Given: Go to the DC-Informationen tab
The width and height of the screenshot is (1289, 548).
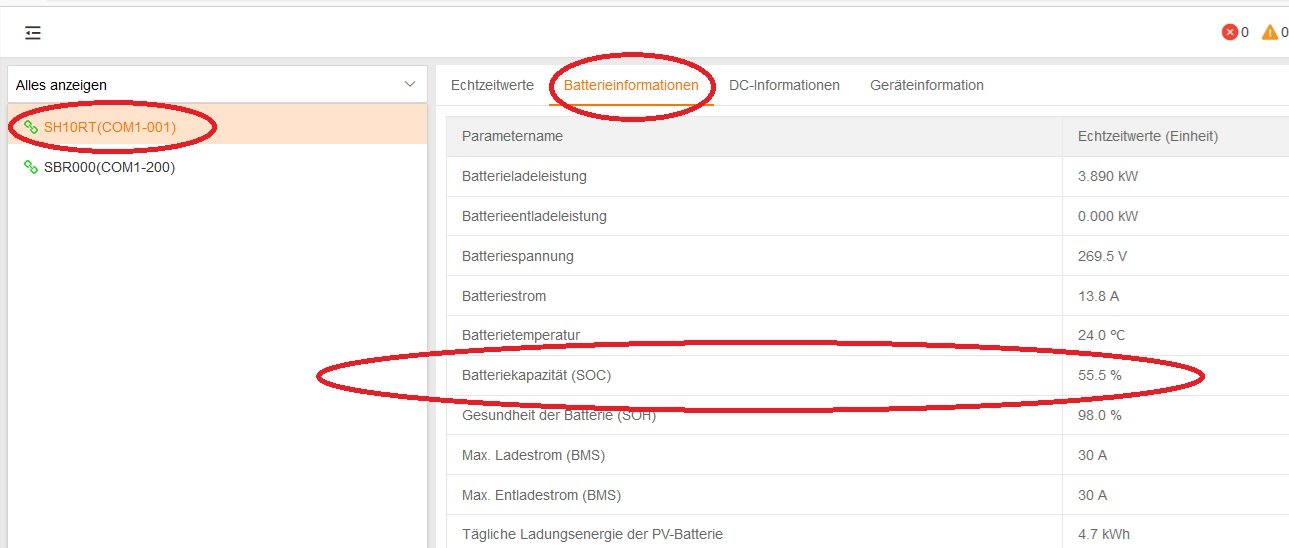Looking at the screenshot, I should (x=784, y=85).
